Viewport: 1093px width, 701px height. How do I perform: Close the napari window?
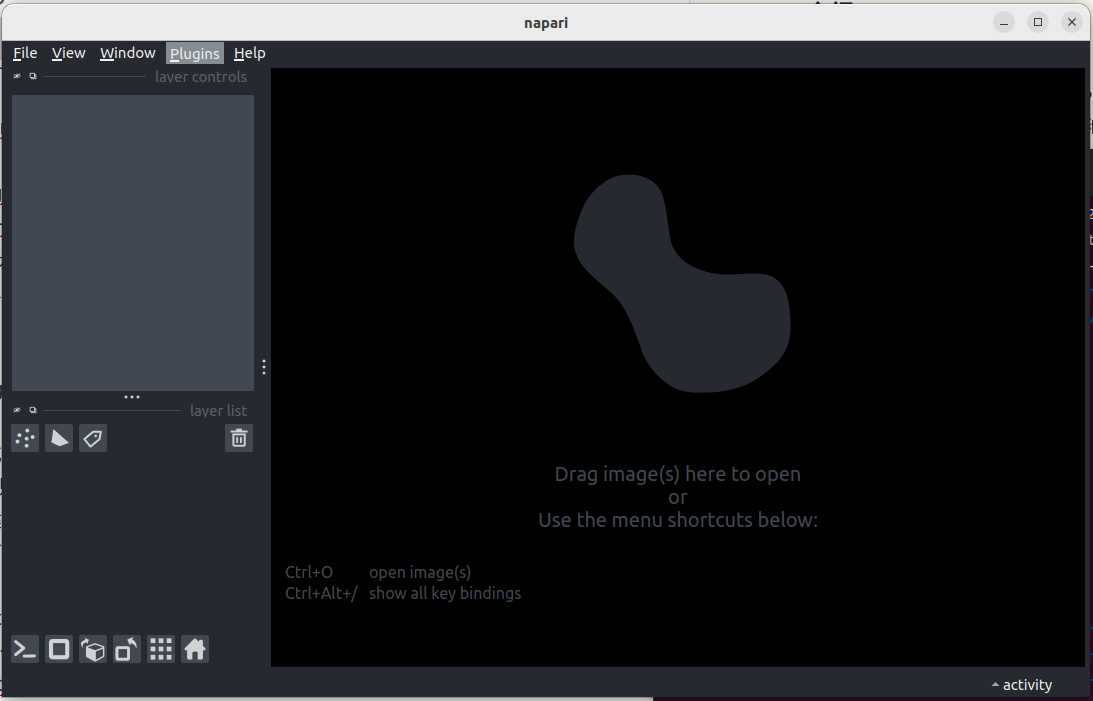pos(1072,22)
